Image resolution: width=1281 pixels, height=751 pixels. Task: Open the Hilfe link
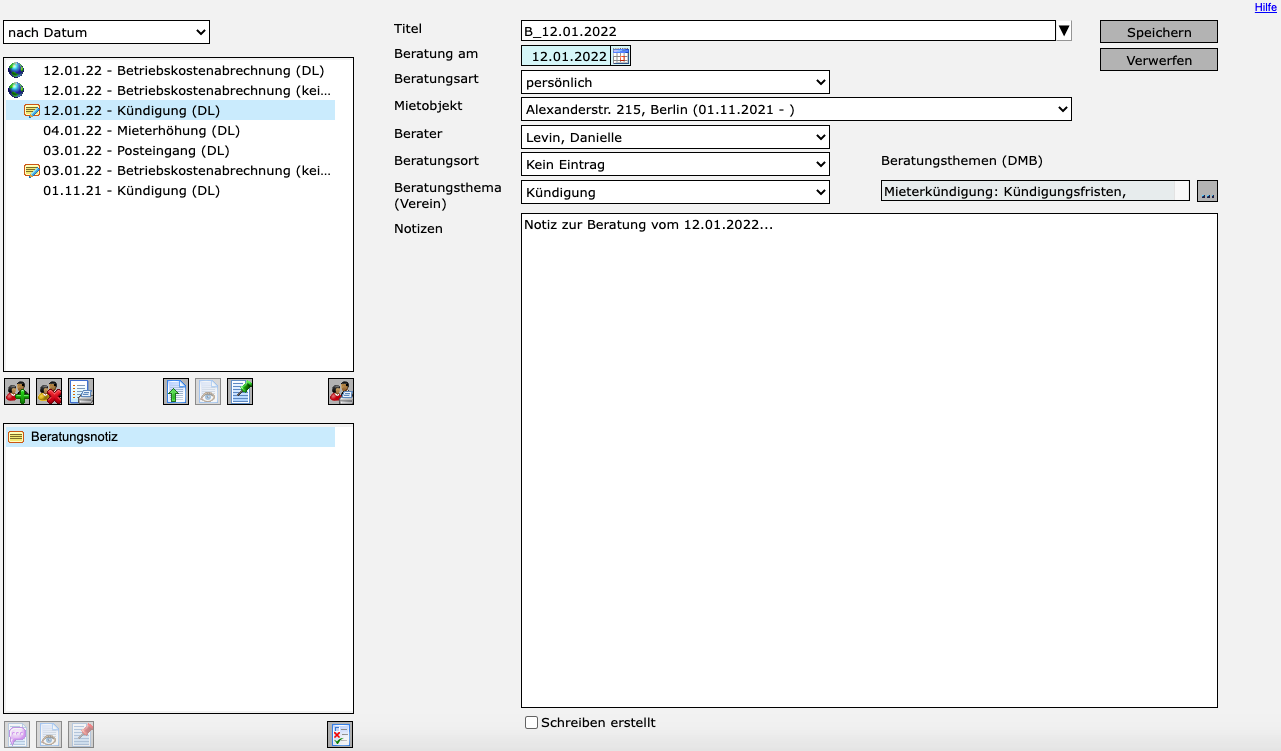(x=1265, y=7)
